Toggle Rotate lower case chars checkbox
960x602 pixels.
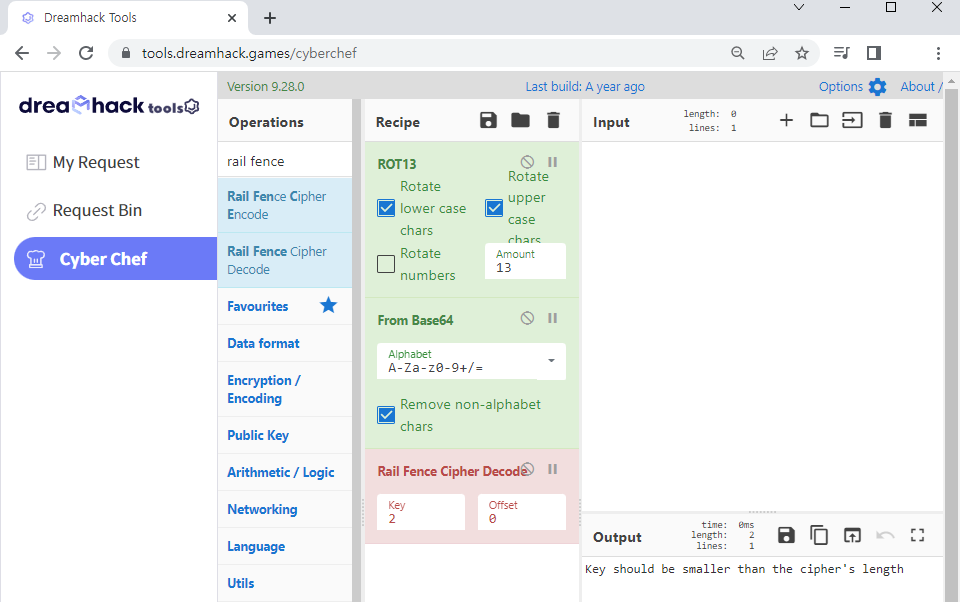[x=386, y=208]
